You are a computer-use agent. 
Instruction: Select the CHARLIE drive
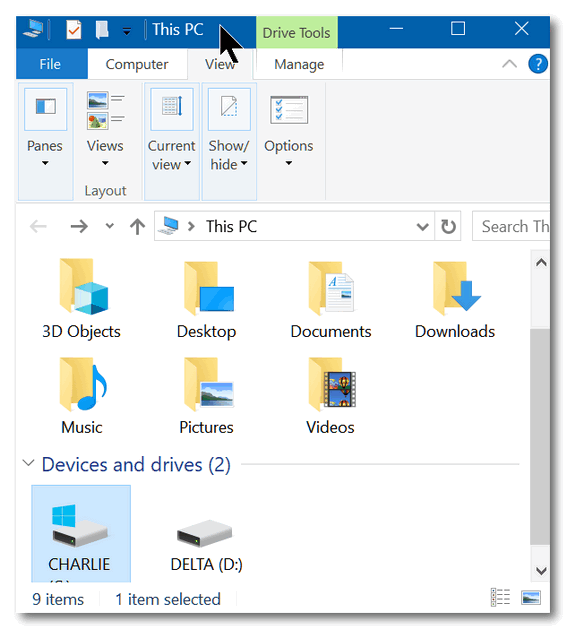click(81, 534)
